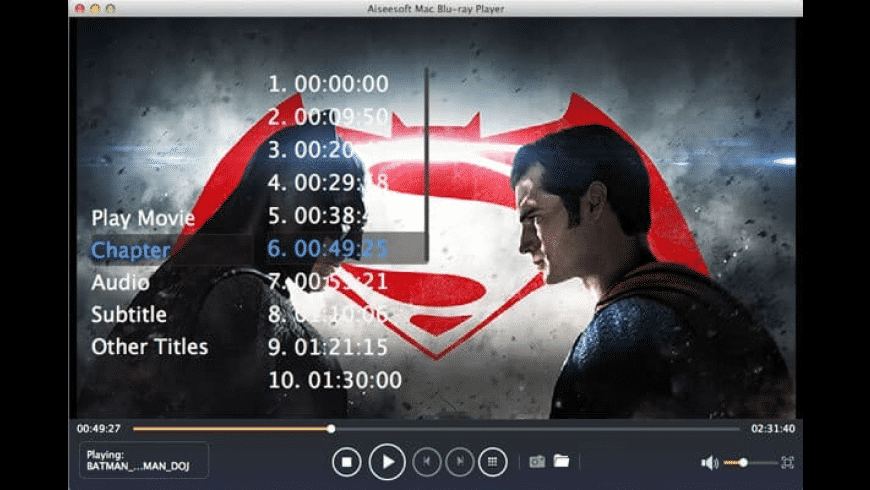Jump to chapter 8 in the list
This screenshot has width=870, height=490.
[x=328, y=314]
